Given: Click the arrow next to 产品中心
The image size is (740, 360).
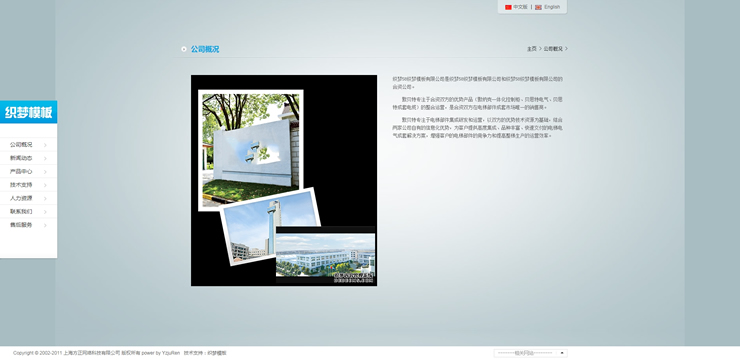Looking at the screenshot, I should click(x=45, y=172).
